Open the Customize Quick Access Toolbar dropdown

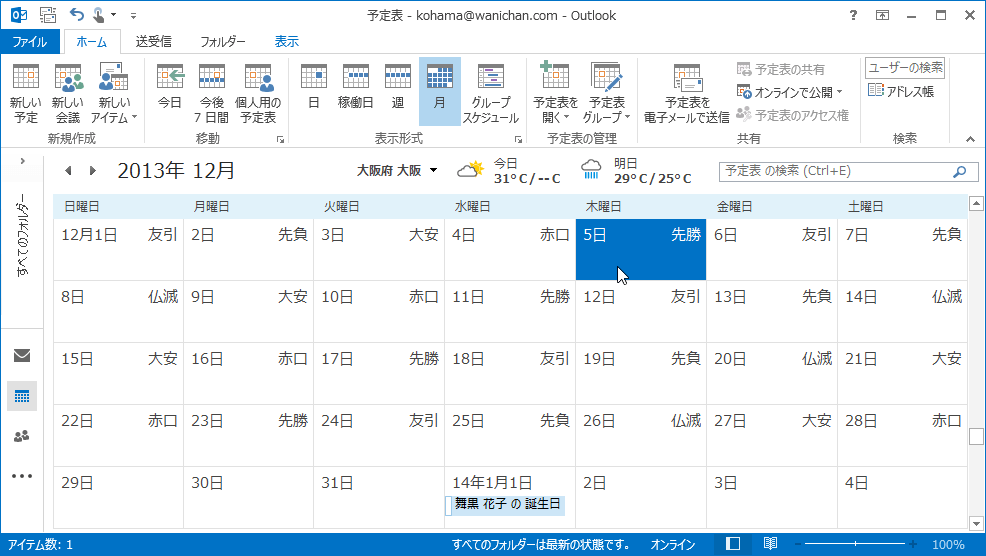[x=133, y=15]
